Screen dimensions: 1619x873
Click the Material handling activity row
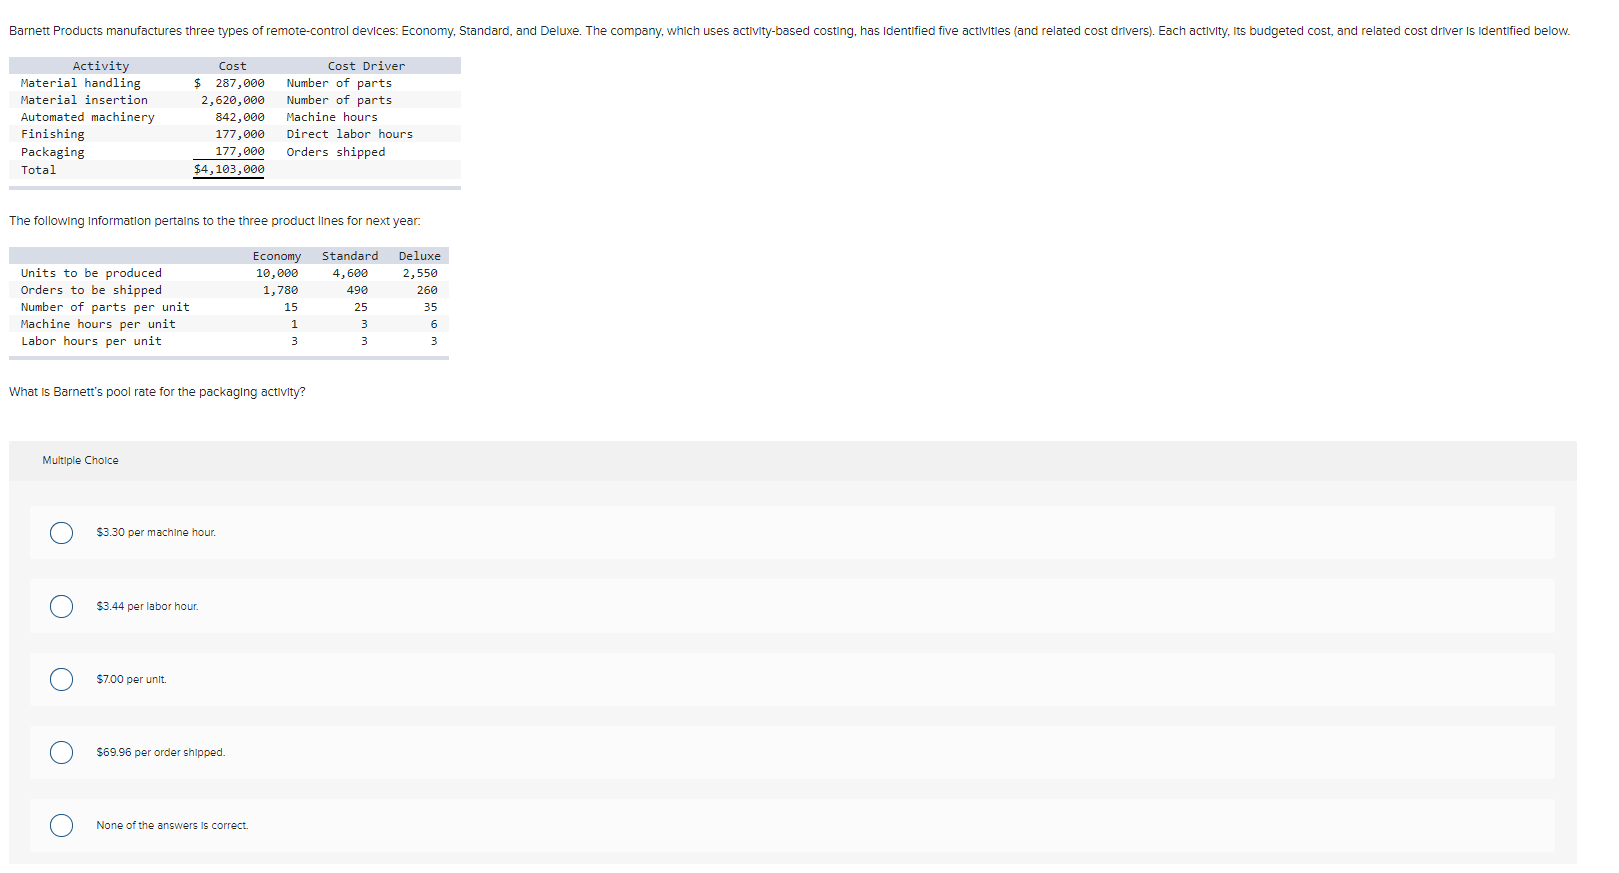(235, 84)
